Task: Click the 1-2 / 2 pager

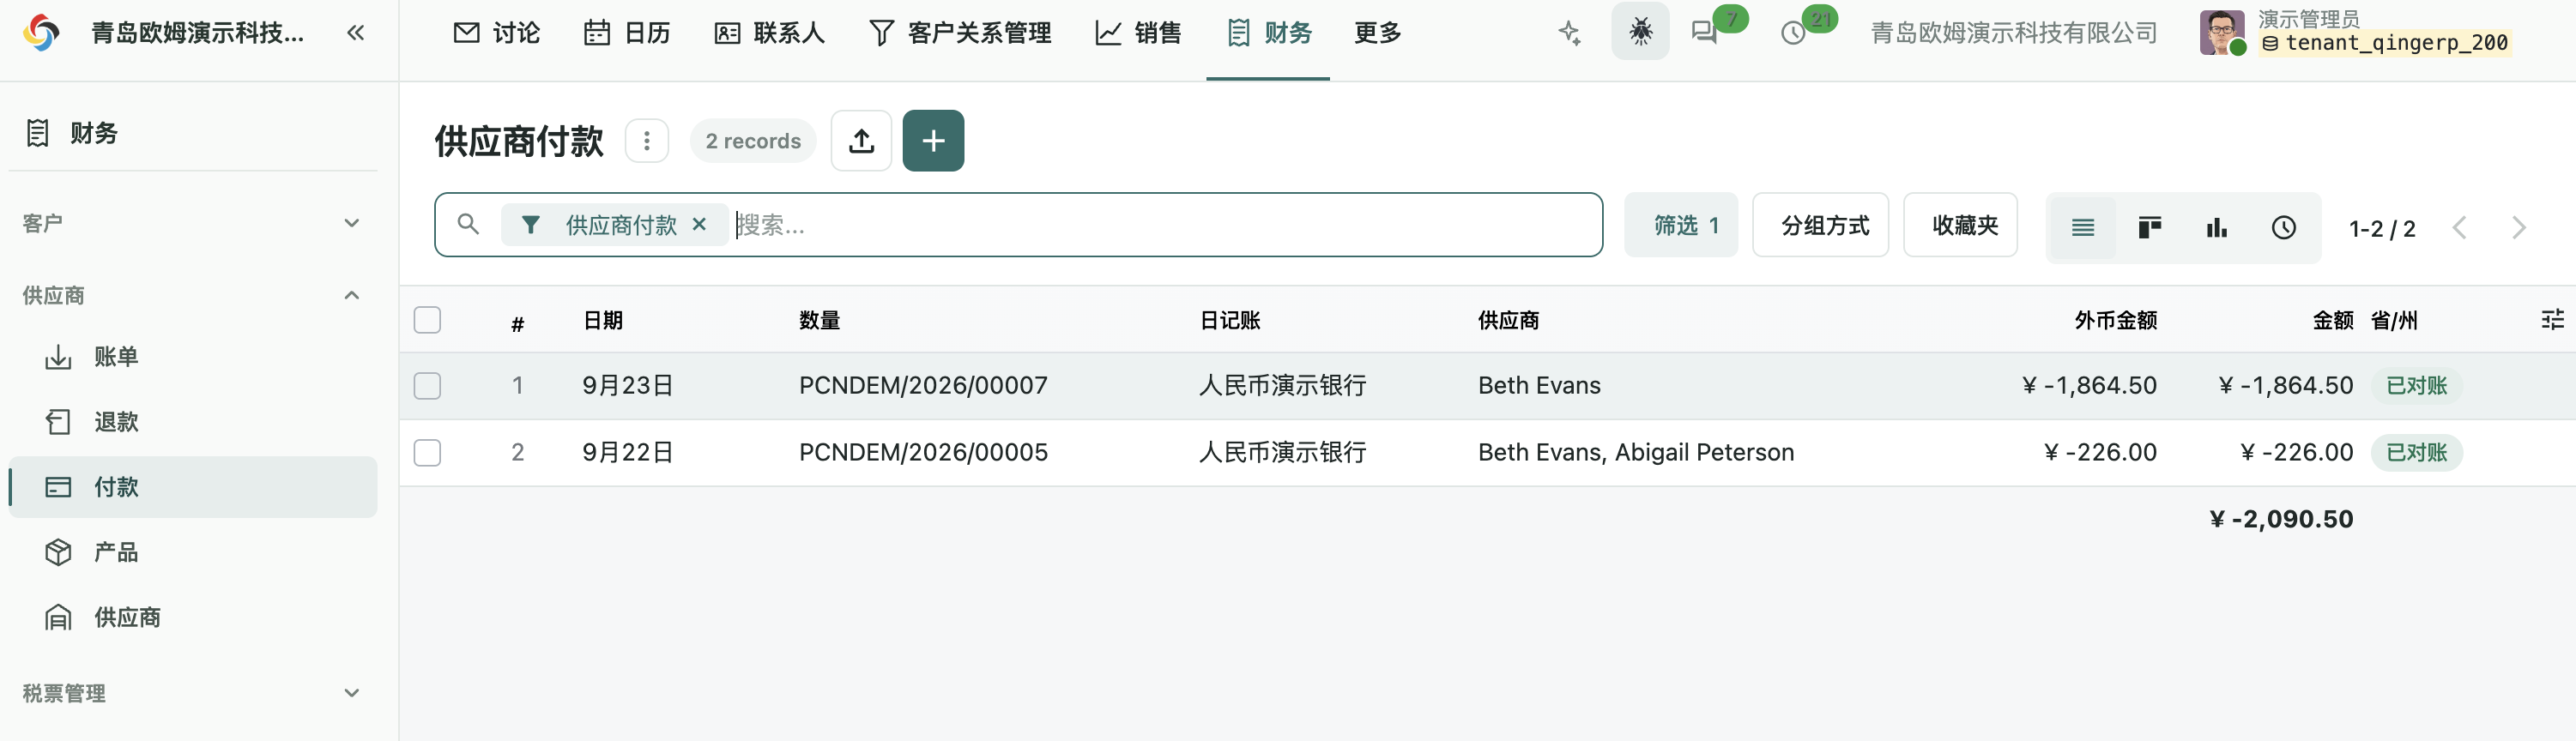Action: [x=2382, y=229]
